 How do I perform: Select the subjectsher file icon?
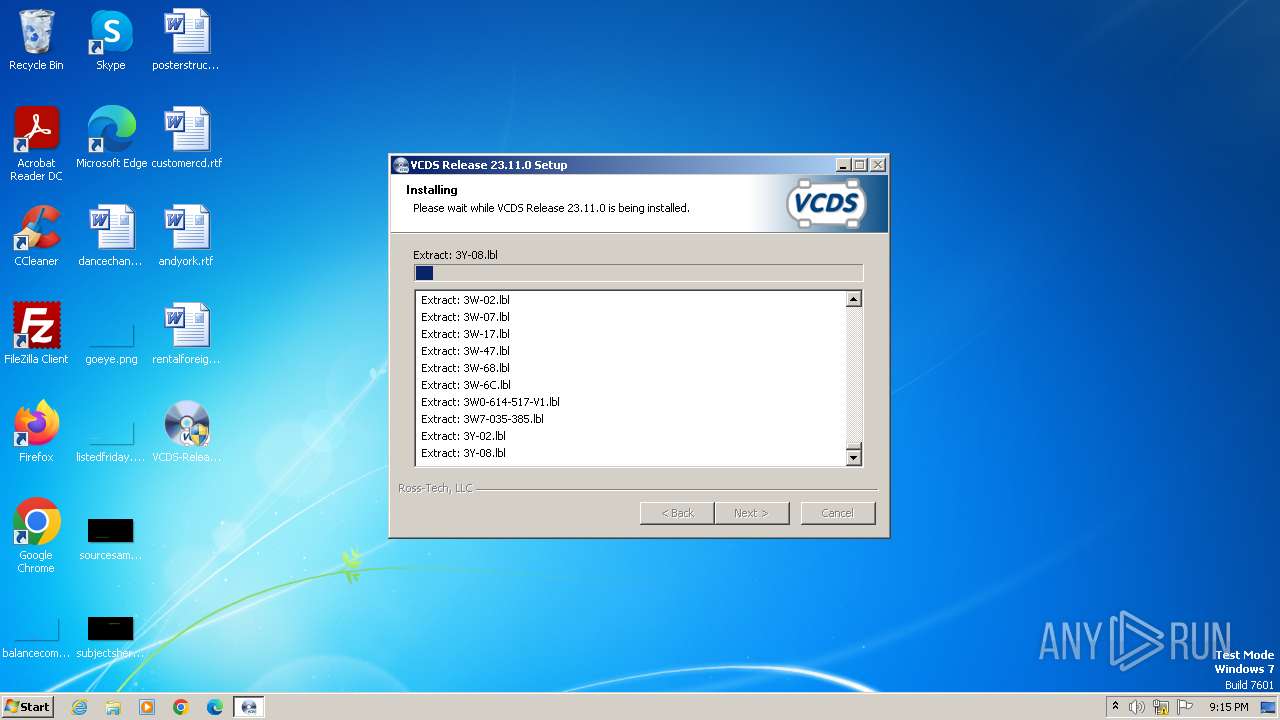pyautogui.click(x=111, y=636)
